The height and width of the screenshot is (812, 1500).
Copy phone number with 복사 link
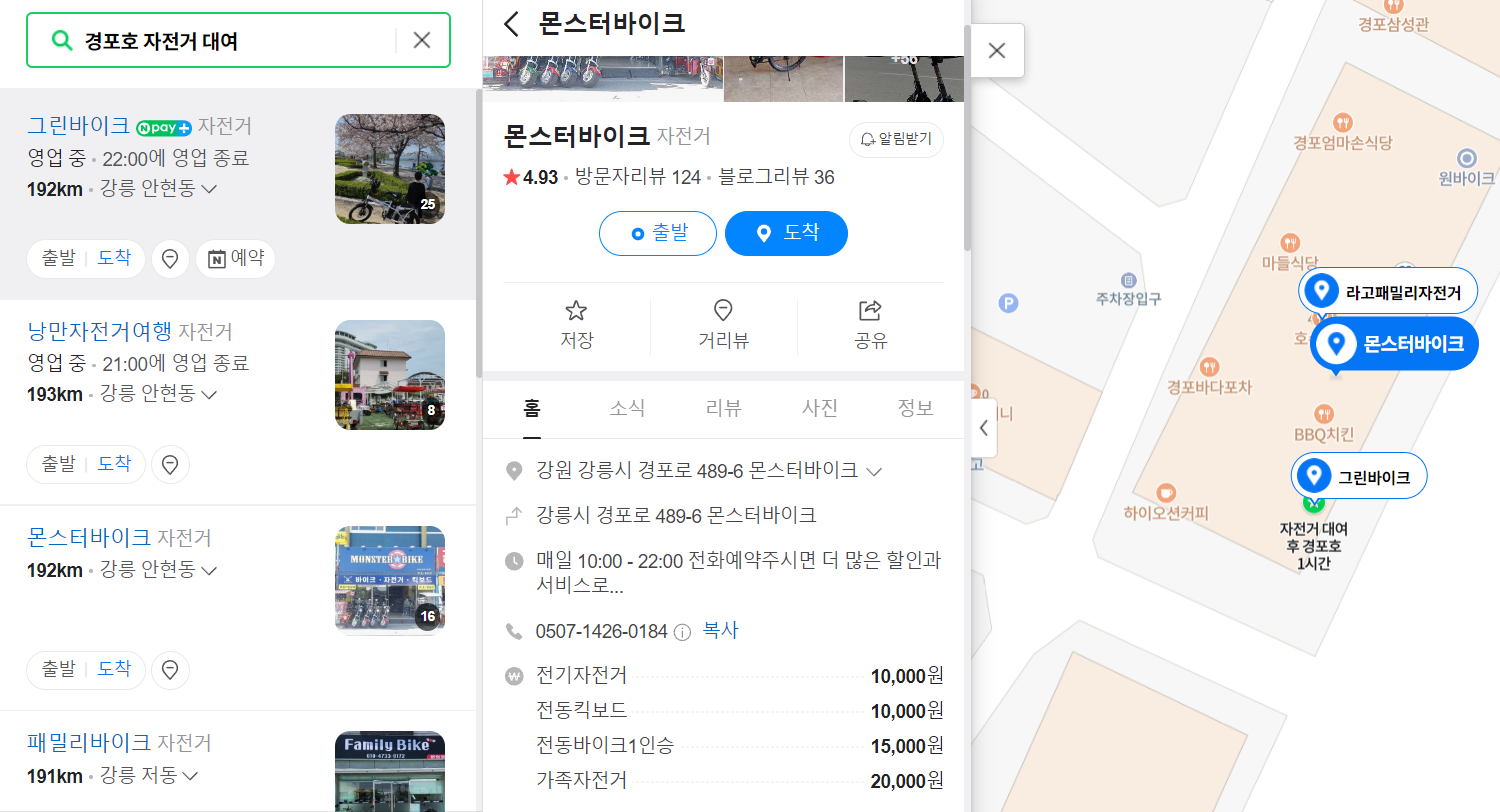click(721, 631)
